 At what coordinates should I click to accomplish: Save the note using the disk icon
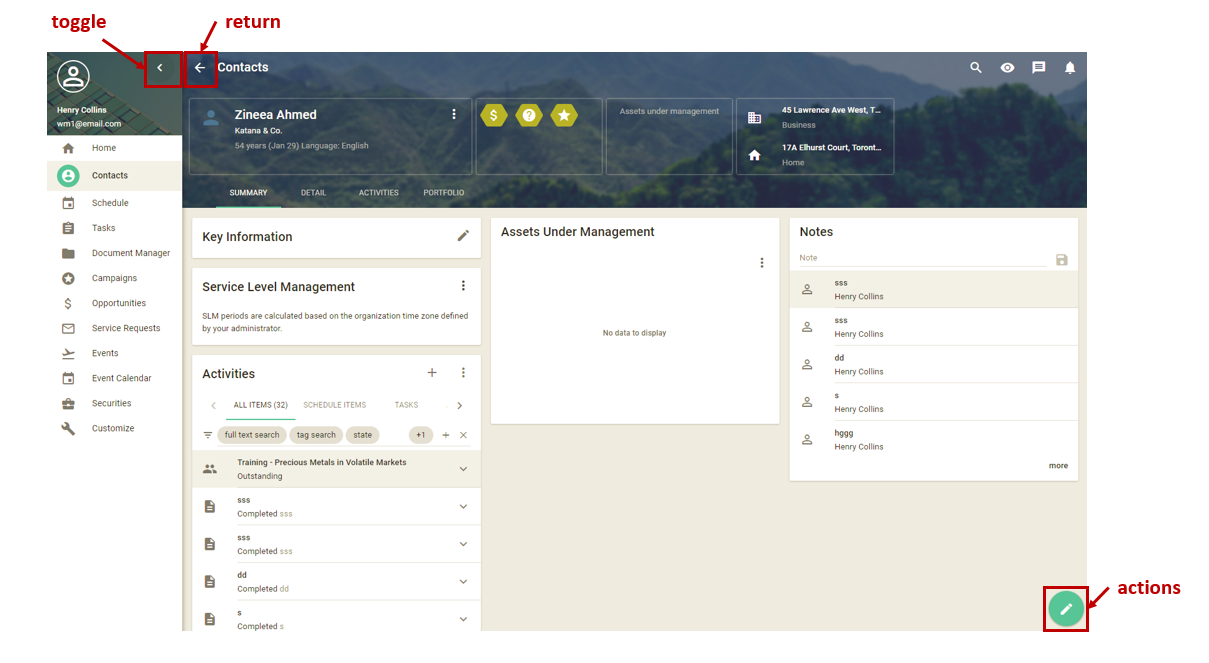pyautogui.click(x=1061, y=258)
